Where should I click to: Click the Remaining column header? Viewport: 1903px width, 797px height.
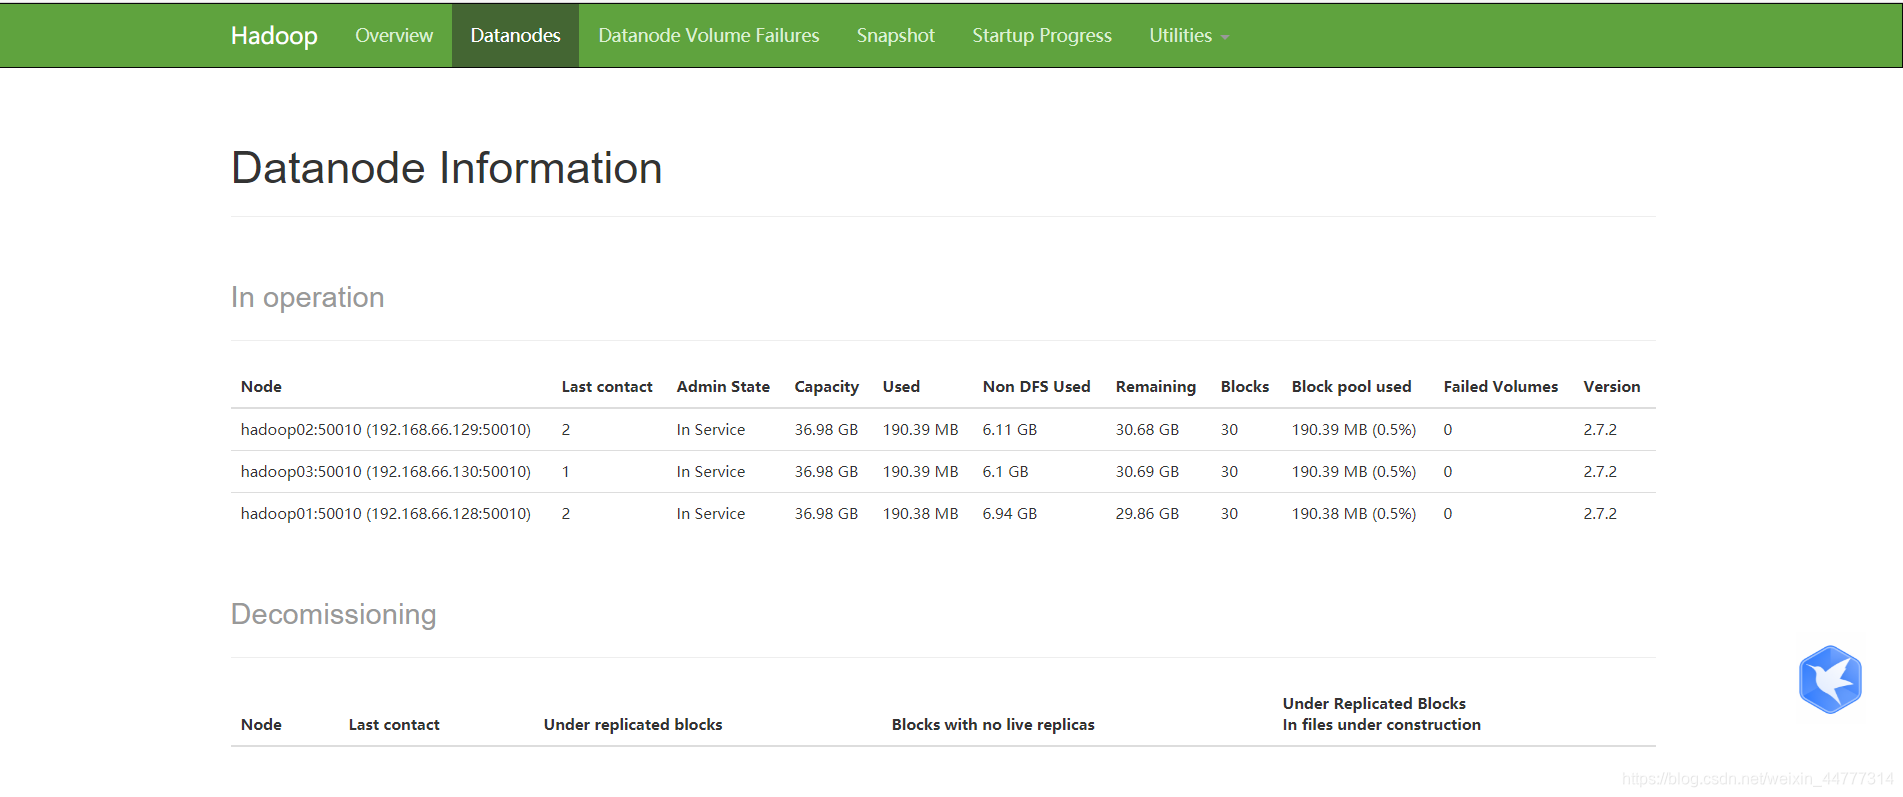click(x=1156, y=387)
